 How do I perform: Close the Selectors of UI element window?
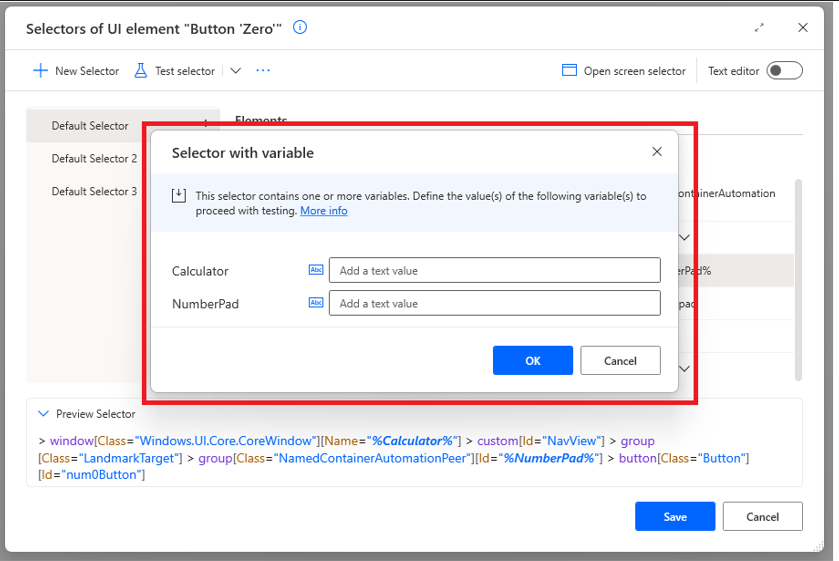tap(803, 28)
